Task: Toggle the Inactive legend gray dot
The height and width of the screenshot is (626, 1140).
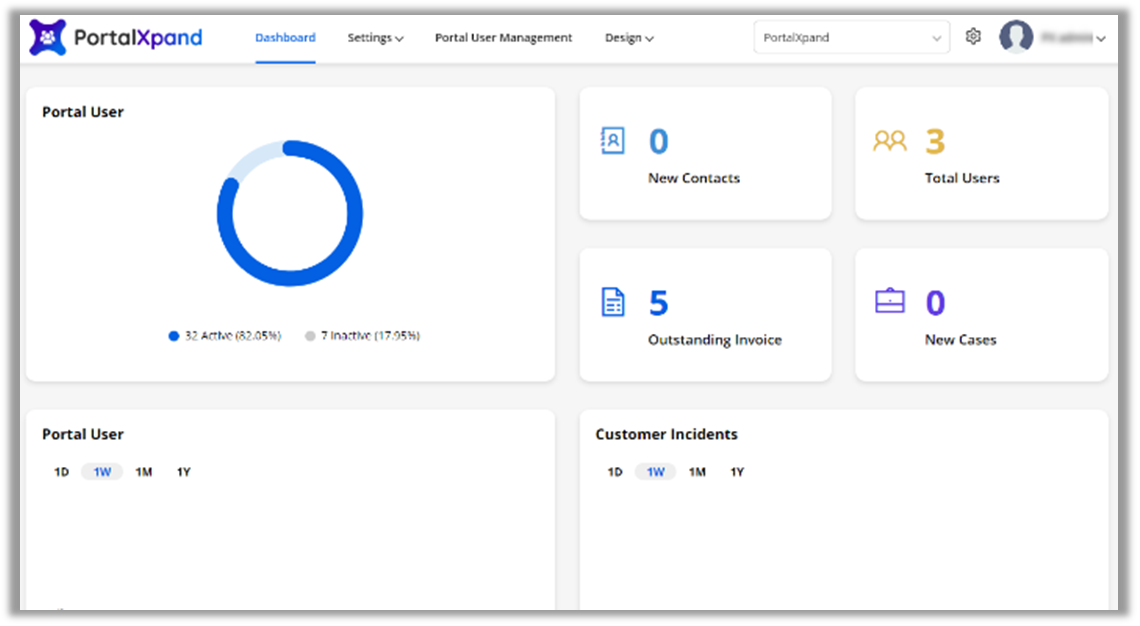Action: pyautogui.click(x=310, y=337)
